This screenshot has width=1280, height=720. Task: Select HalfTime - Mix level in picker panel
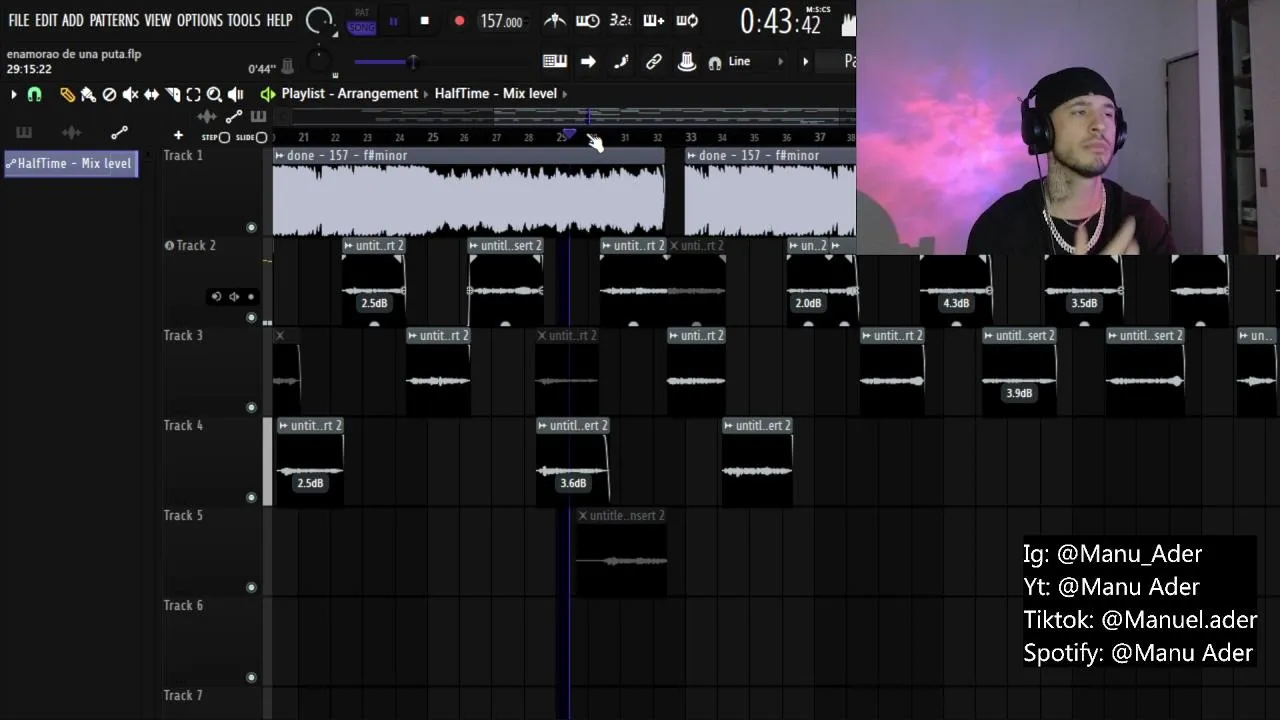pos(71,163)
